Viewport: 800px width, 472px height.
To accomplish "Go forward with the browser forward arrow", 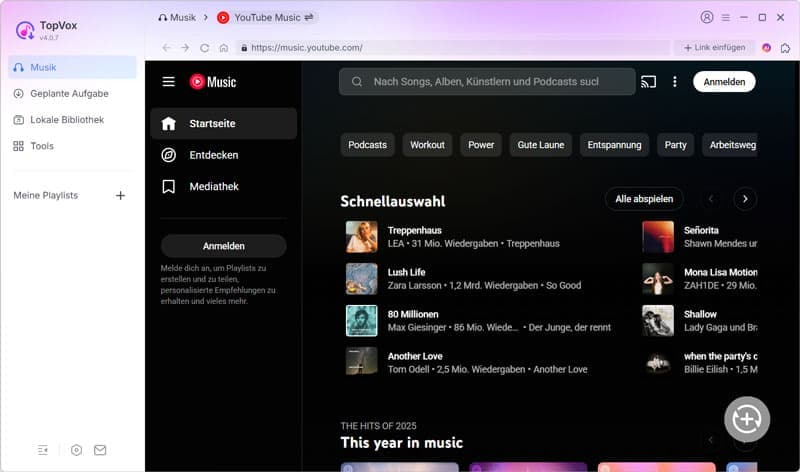I will (185, 47).
